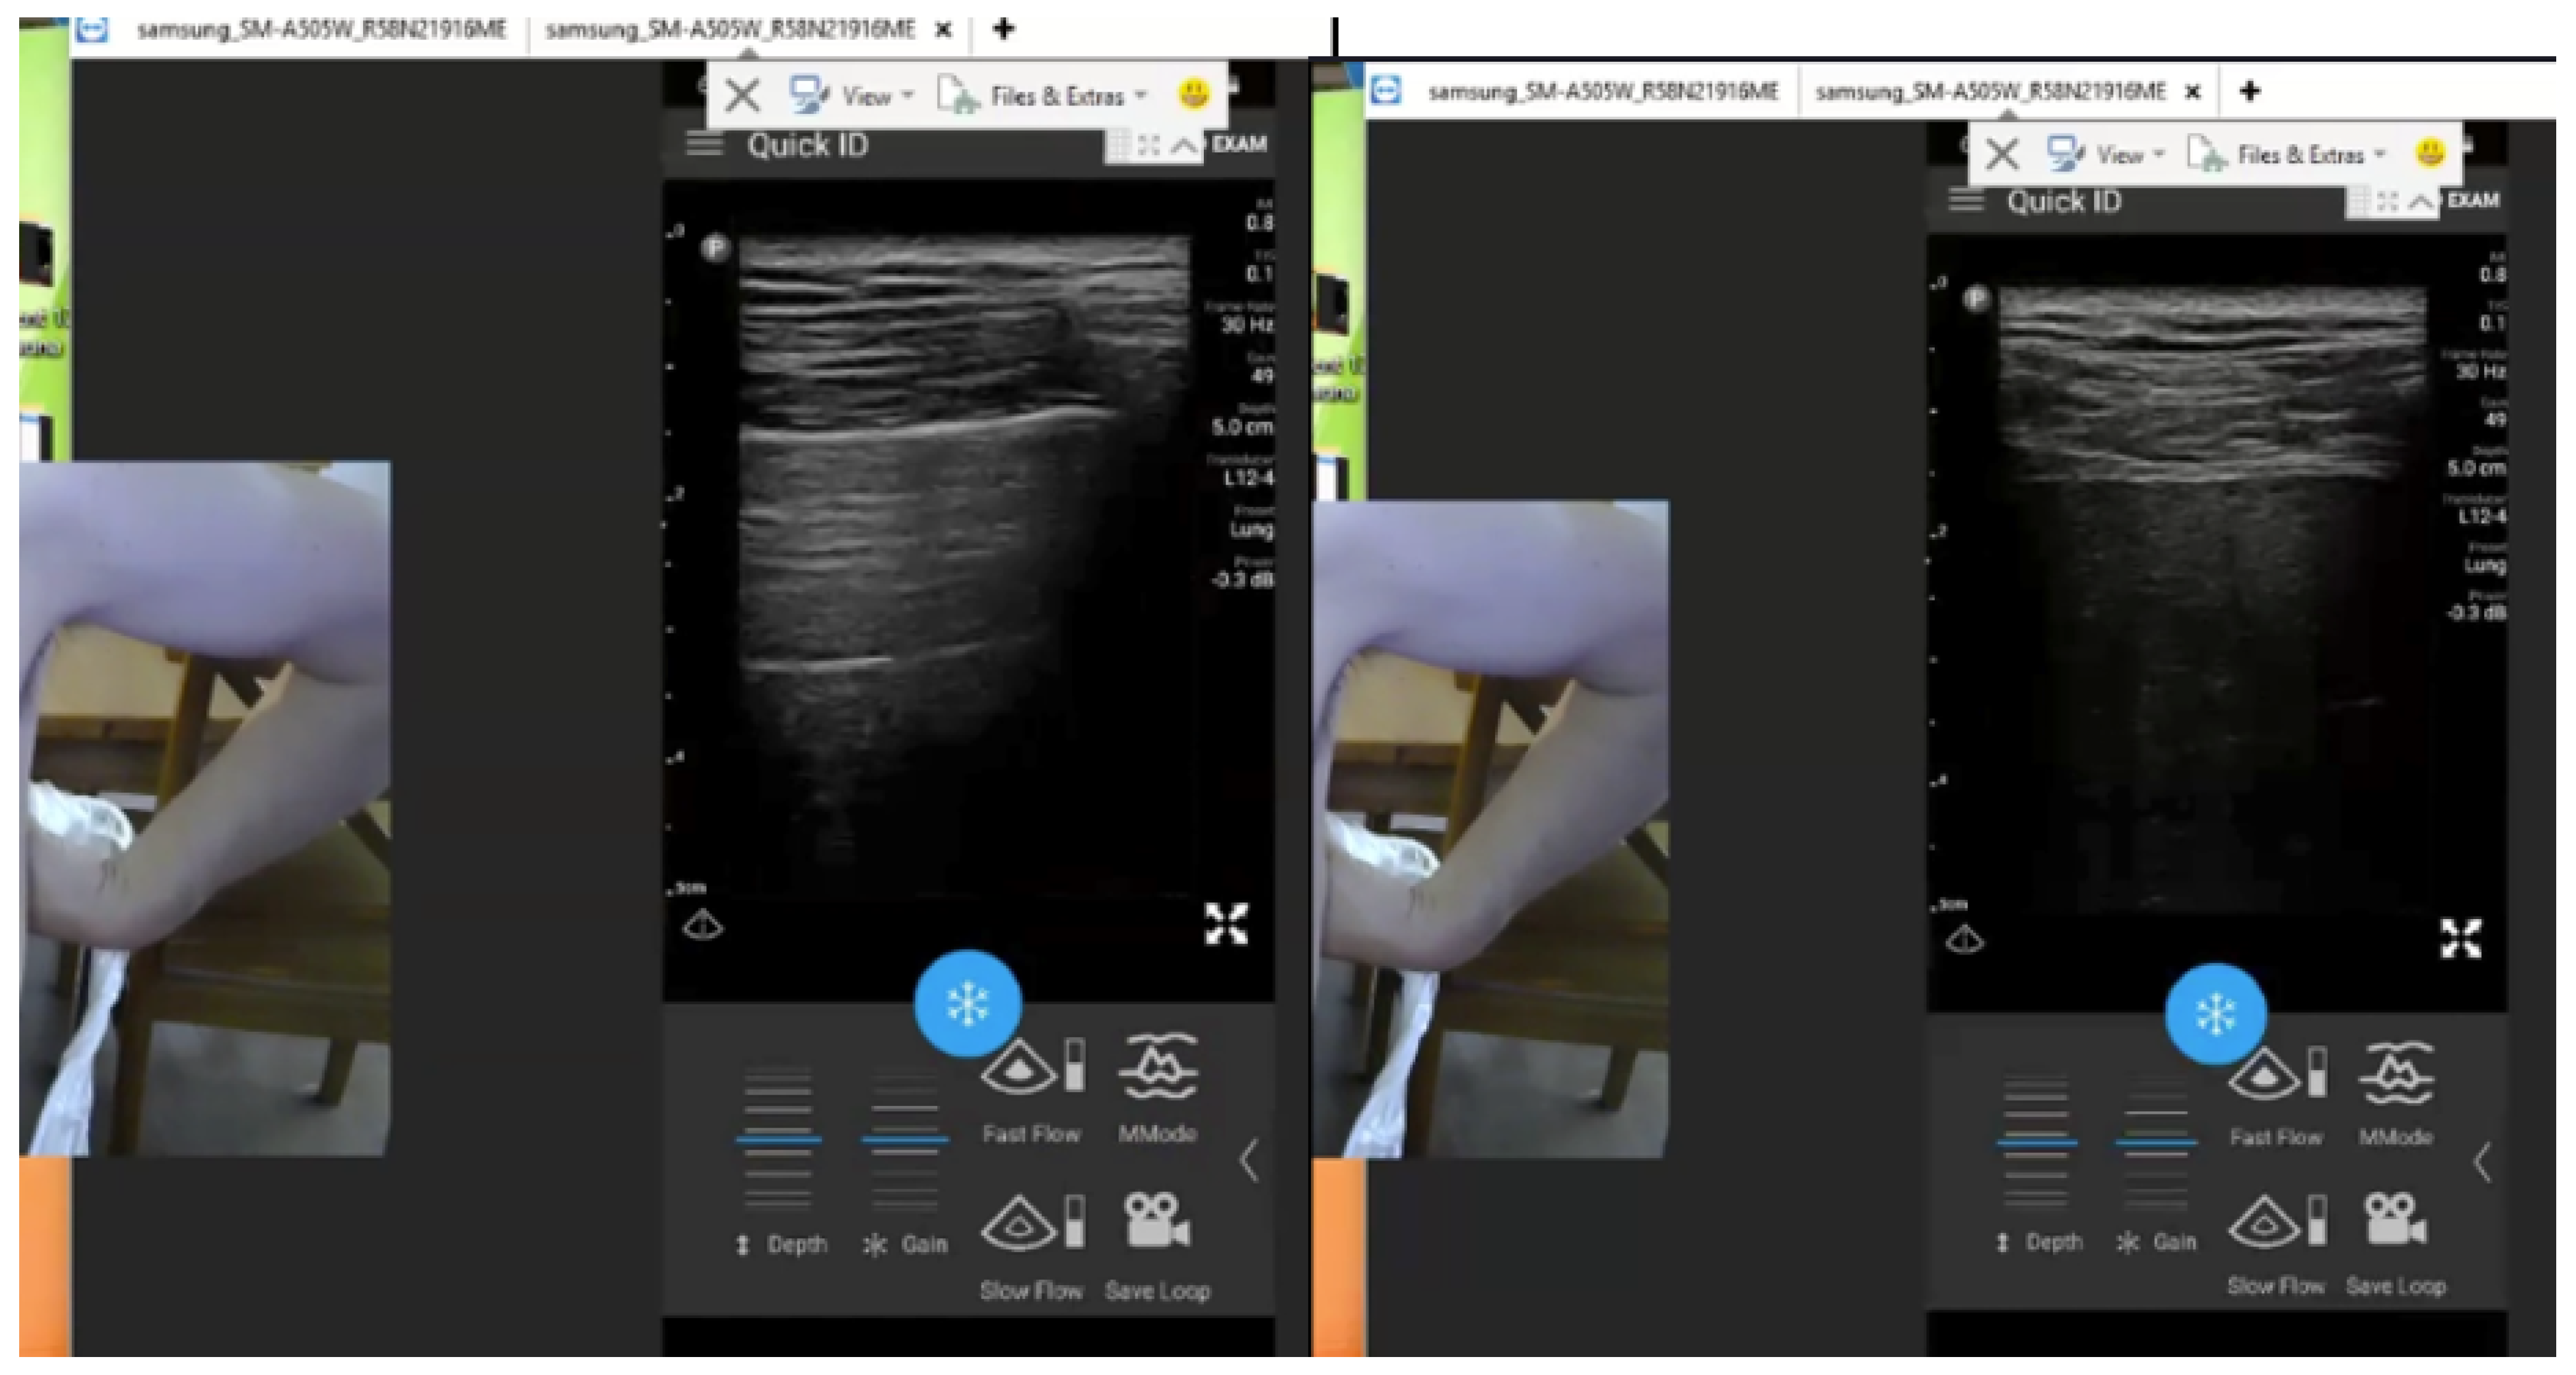Click TeamViewer logo icon in left window
The height and width of the screenshot is (1375, 2576).
pos(92,29)
